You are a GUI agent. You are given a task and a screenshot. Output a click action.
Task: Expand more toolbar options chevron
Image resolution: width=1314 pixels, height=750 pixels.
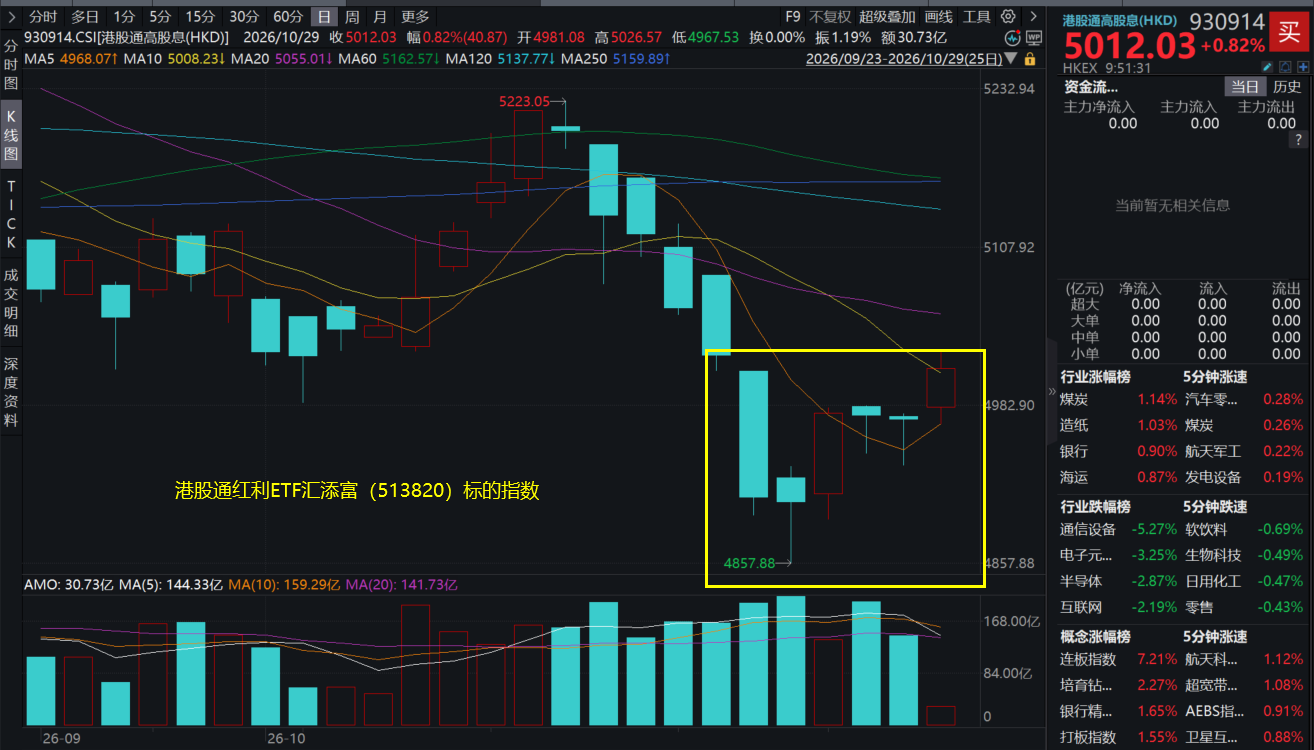coord(1033,16)
